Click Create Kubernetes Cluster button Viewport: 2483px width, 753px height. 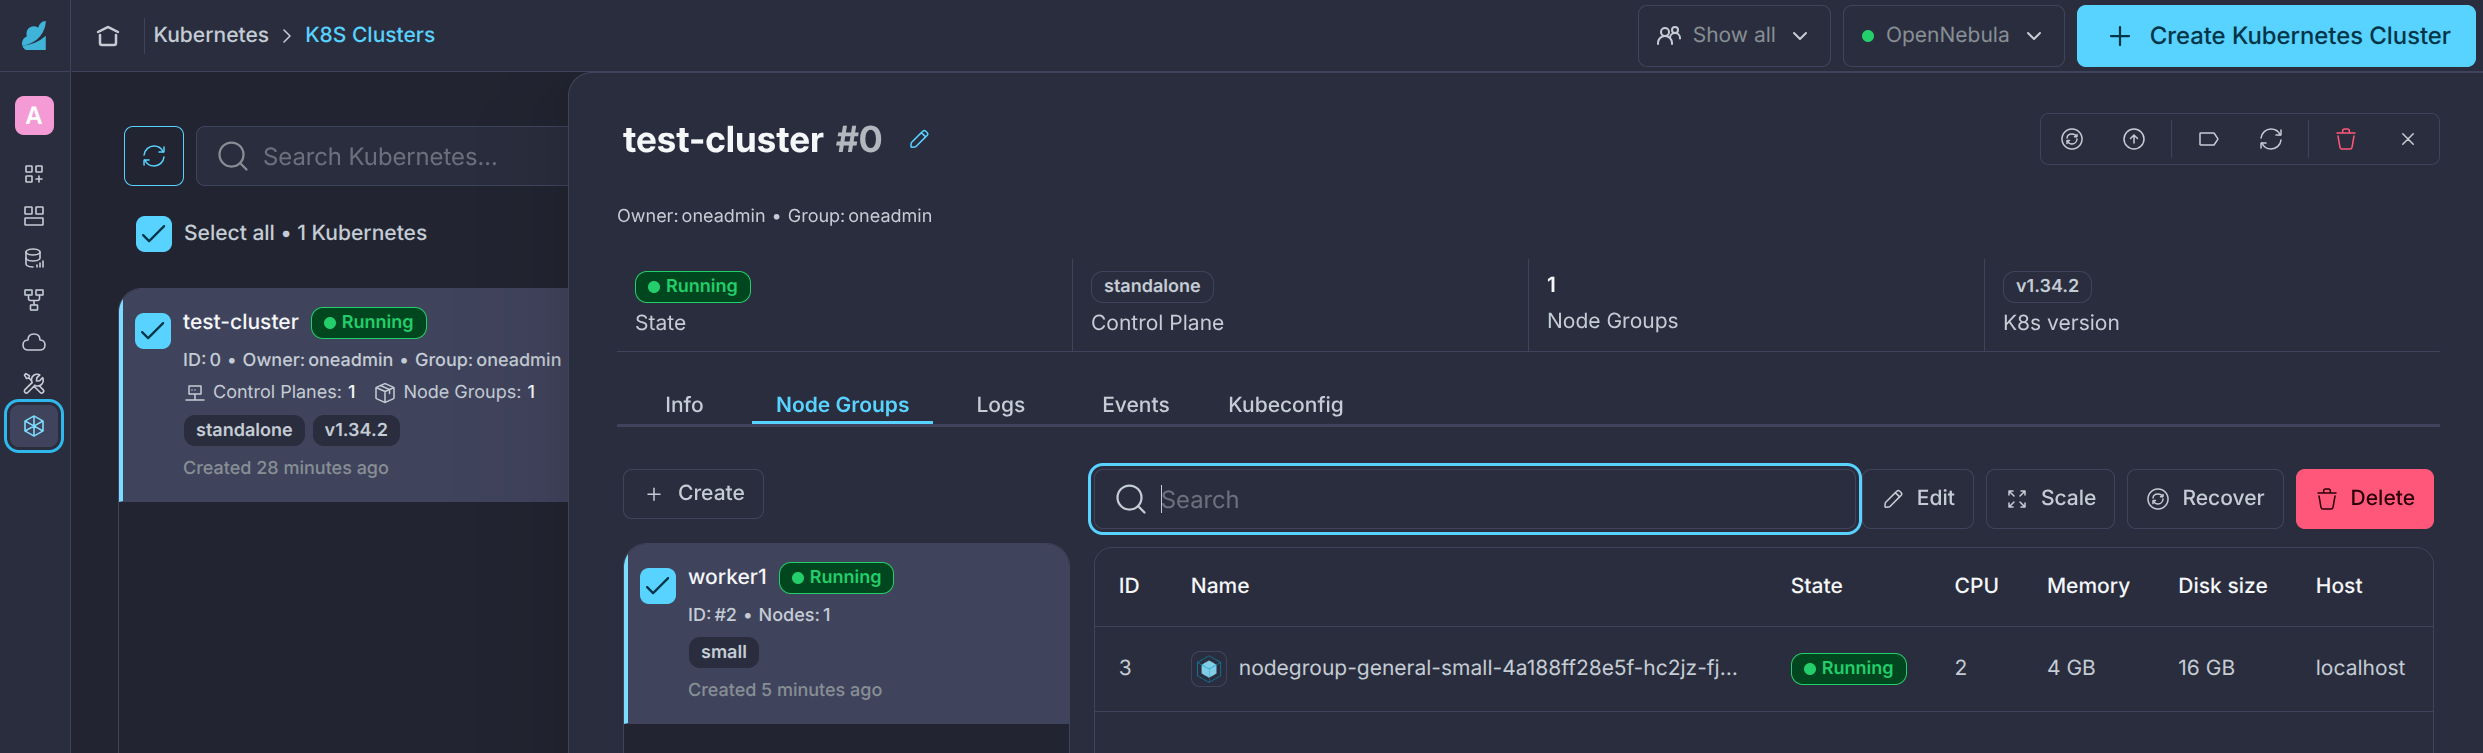click(2276, 36)
